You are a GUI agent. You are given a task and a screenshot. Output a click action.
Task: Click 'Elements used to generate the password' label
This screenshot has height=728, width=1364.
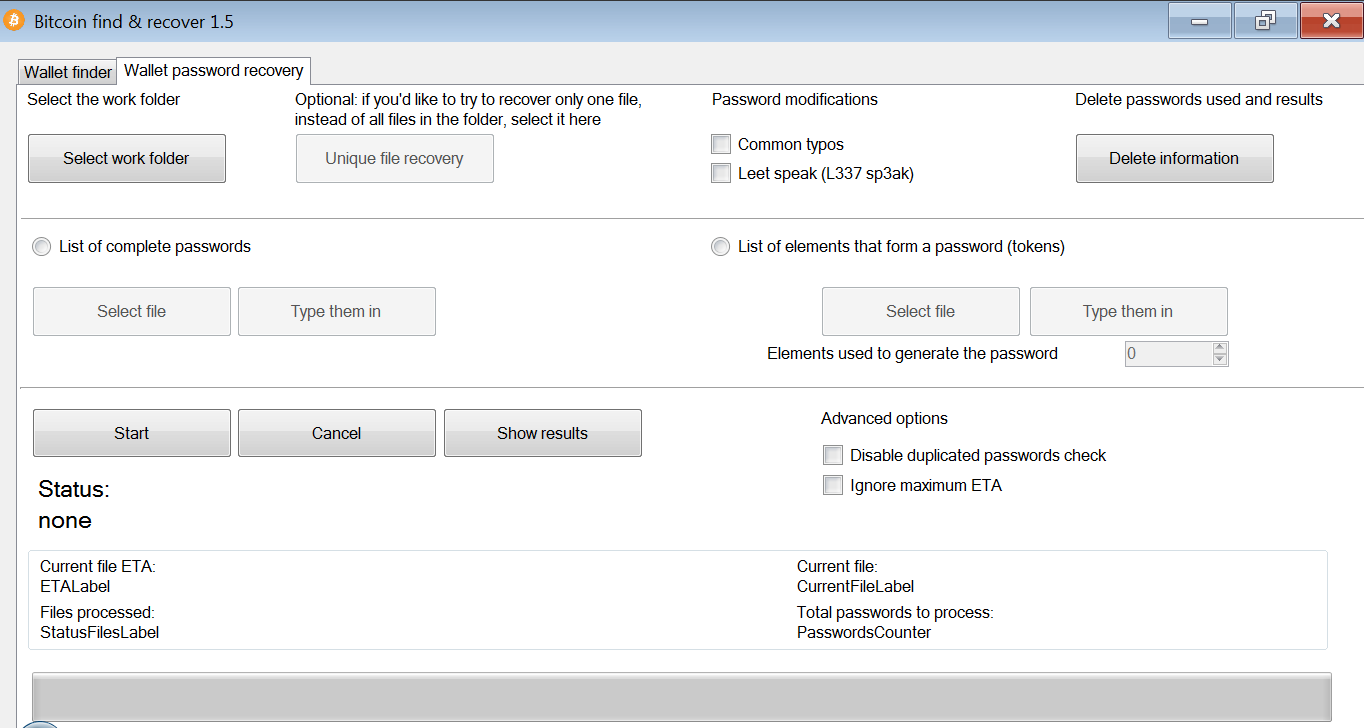click(912, 353)
